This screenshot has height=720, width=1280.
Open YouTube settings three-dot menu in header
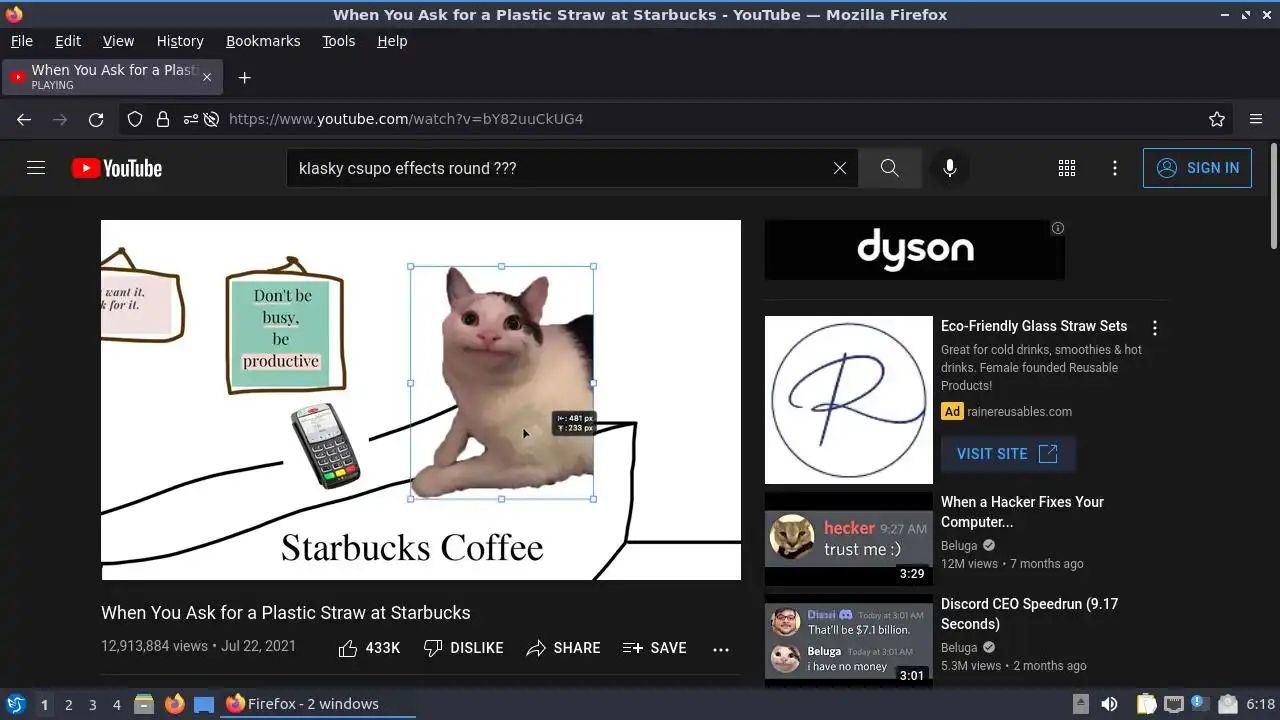(x=1115, y=168)
